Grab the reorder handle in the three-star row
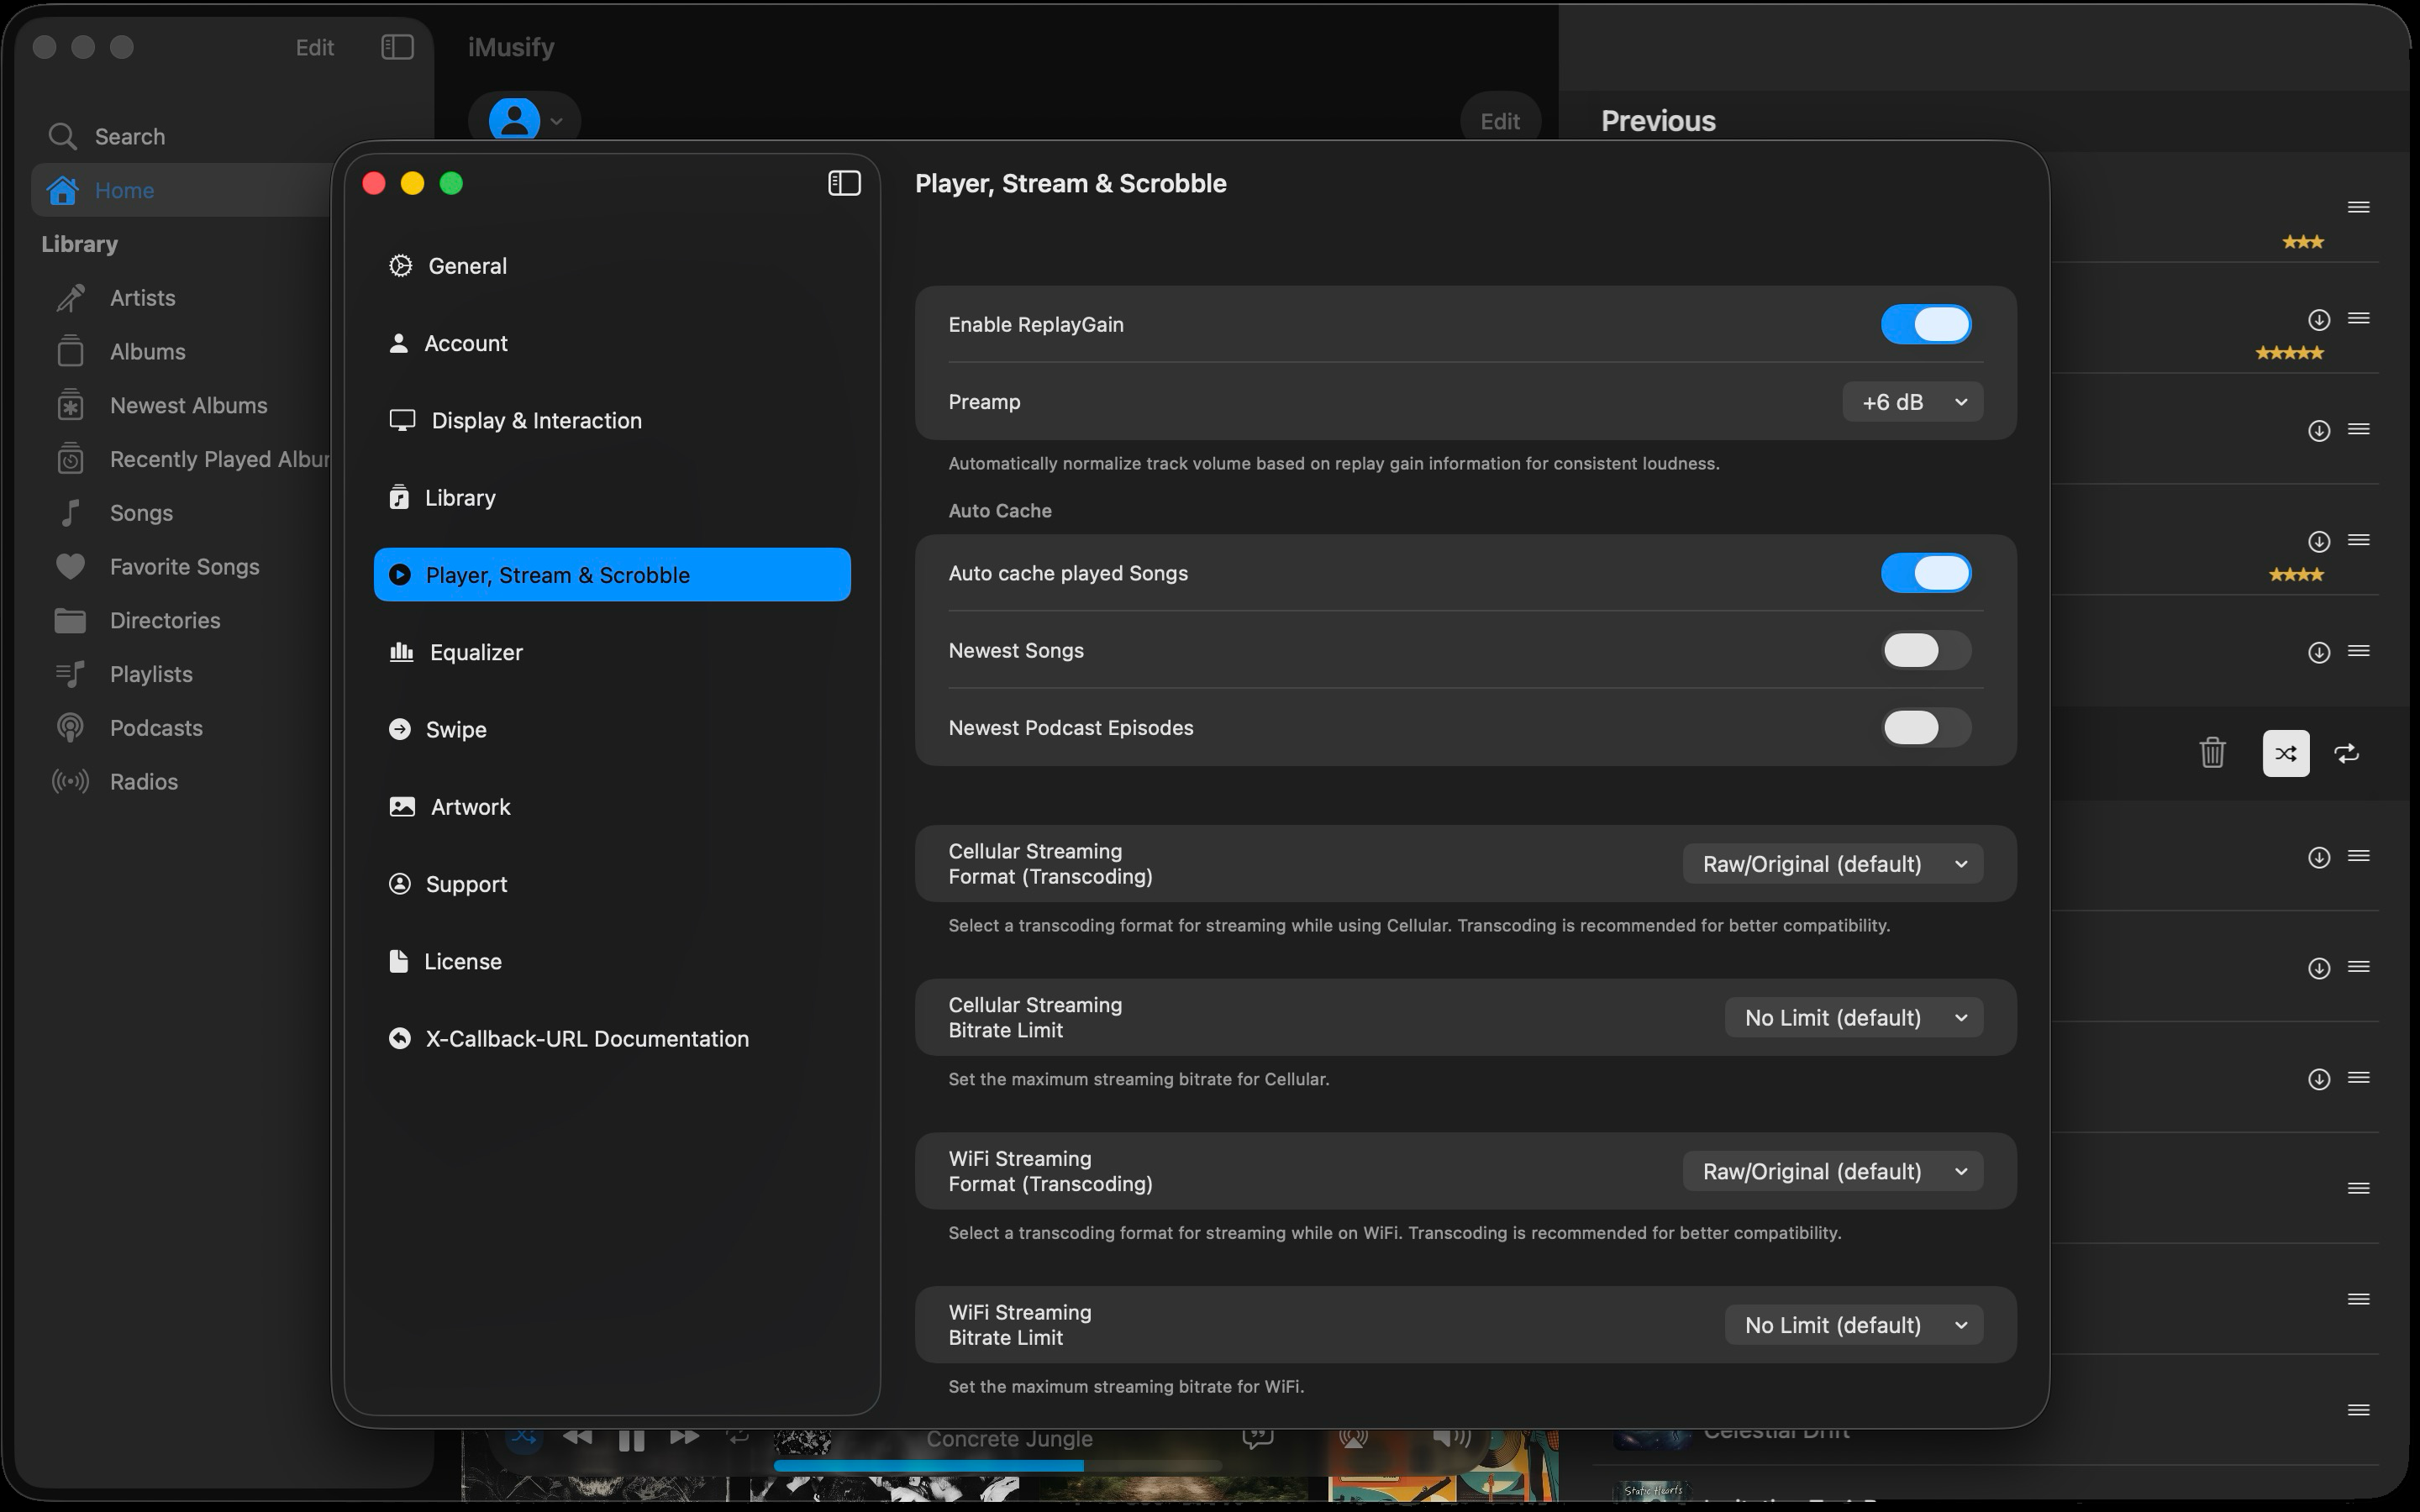The height and width of the screenshot is (1512, 2420). tap(2358, 208)
